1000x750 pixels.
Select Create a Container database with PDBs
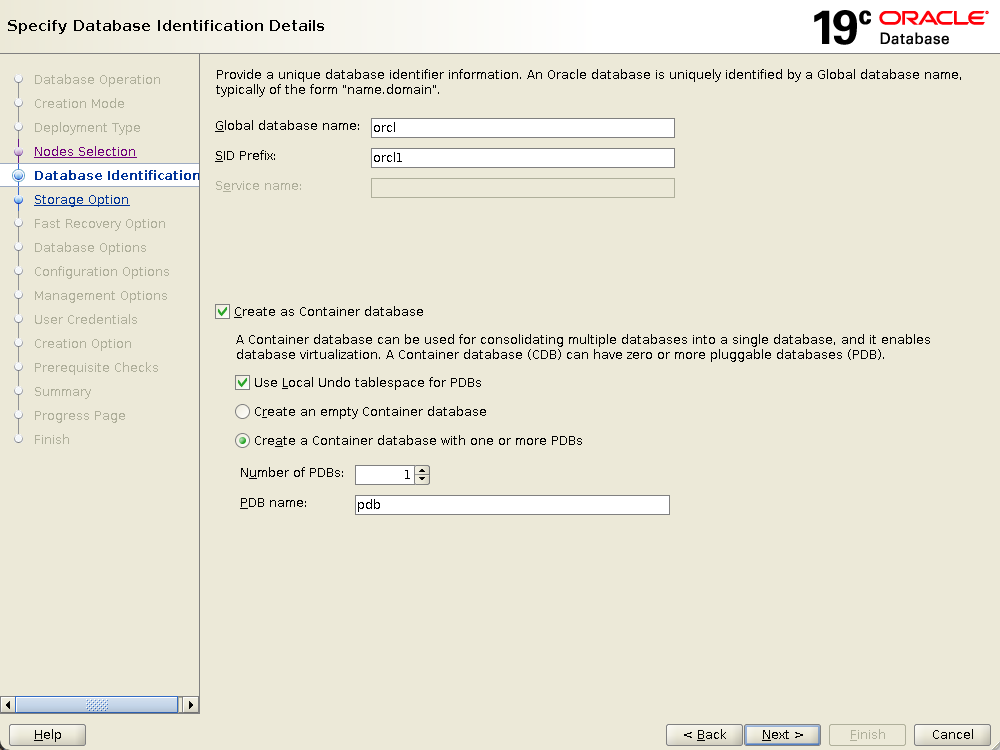[243, 441]
